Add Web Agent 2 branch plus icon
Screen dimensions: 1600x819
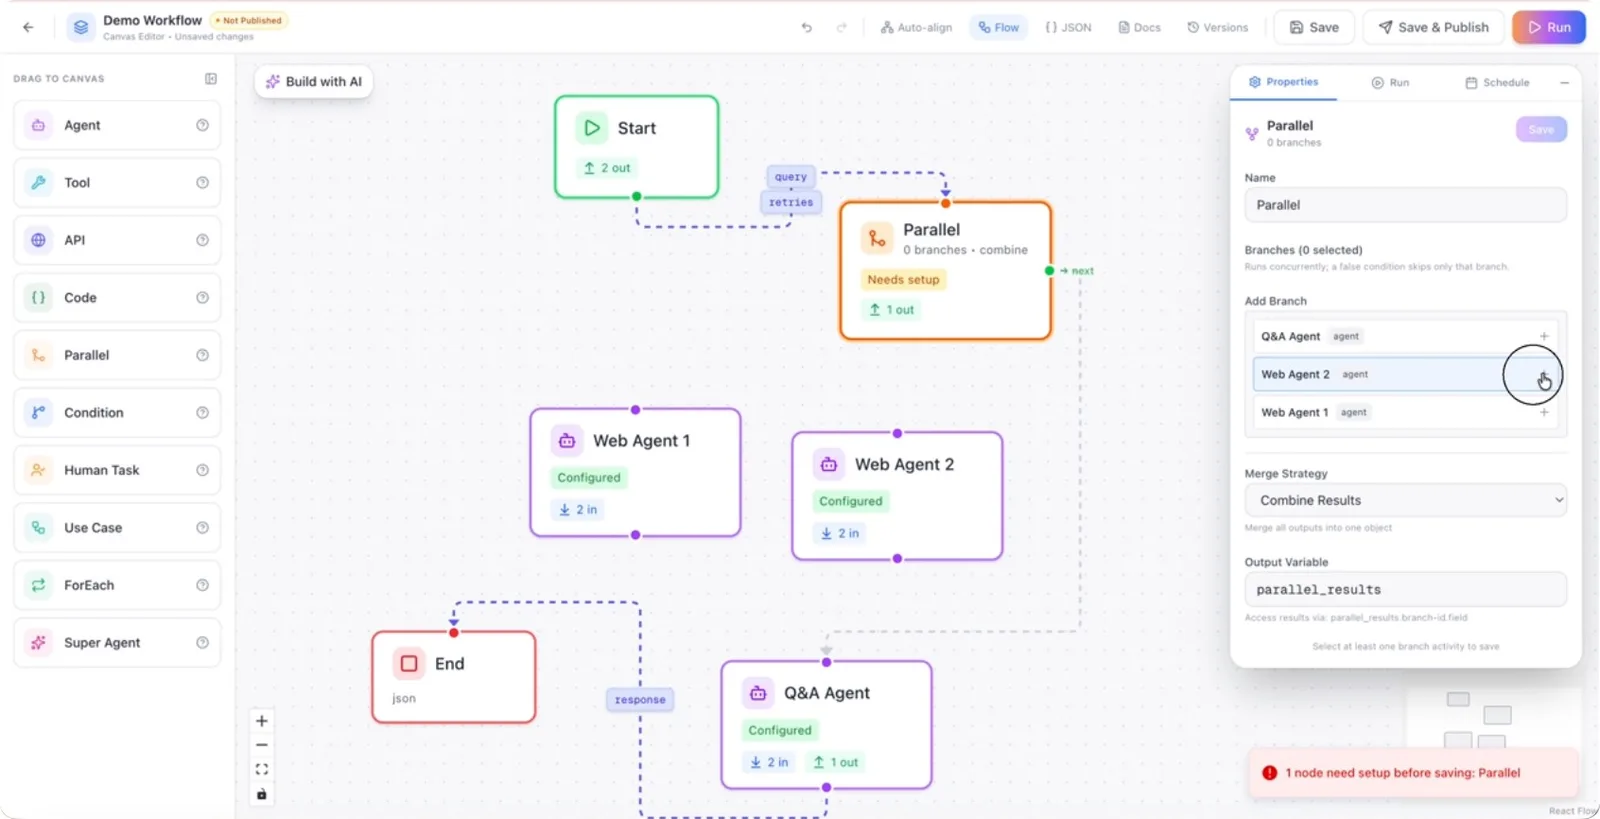[x=1544, y=375]
